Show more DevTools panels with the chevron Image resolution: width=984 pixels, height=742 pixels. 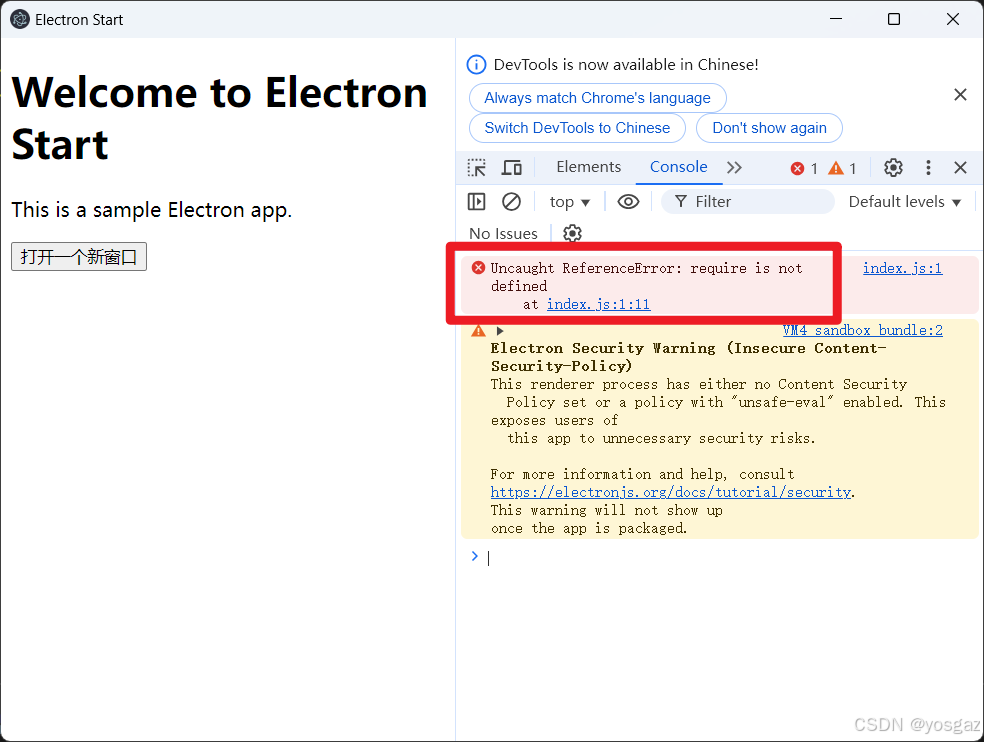(x=734, y=167)
